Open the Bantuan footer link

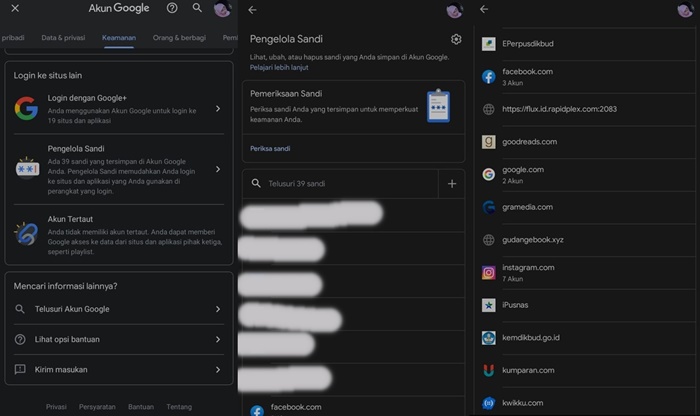[141, 407]
